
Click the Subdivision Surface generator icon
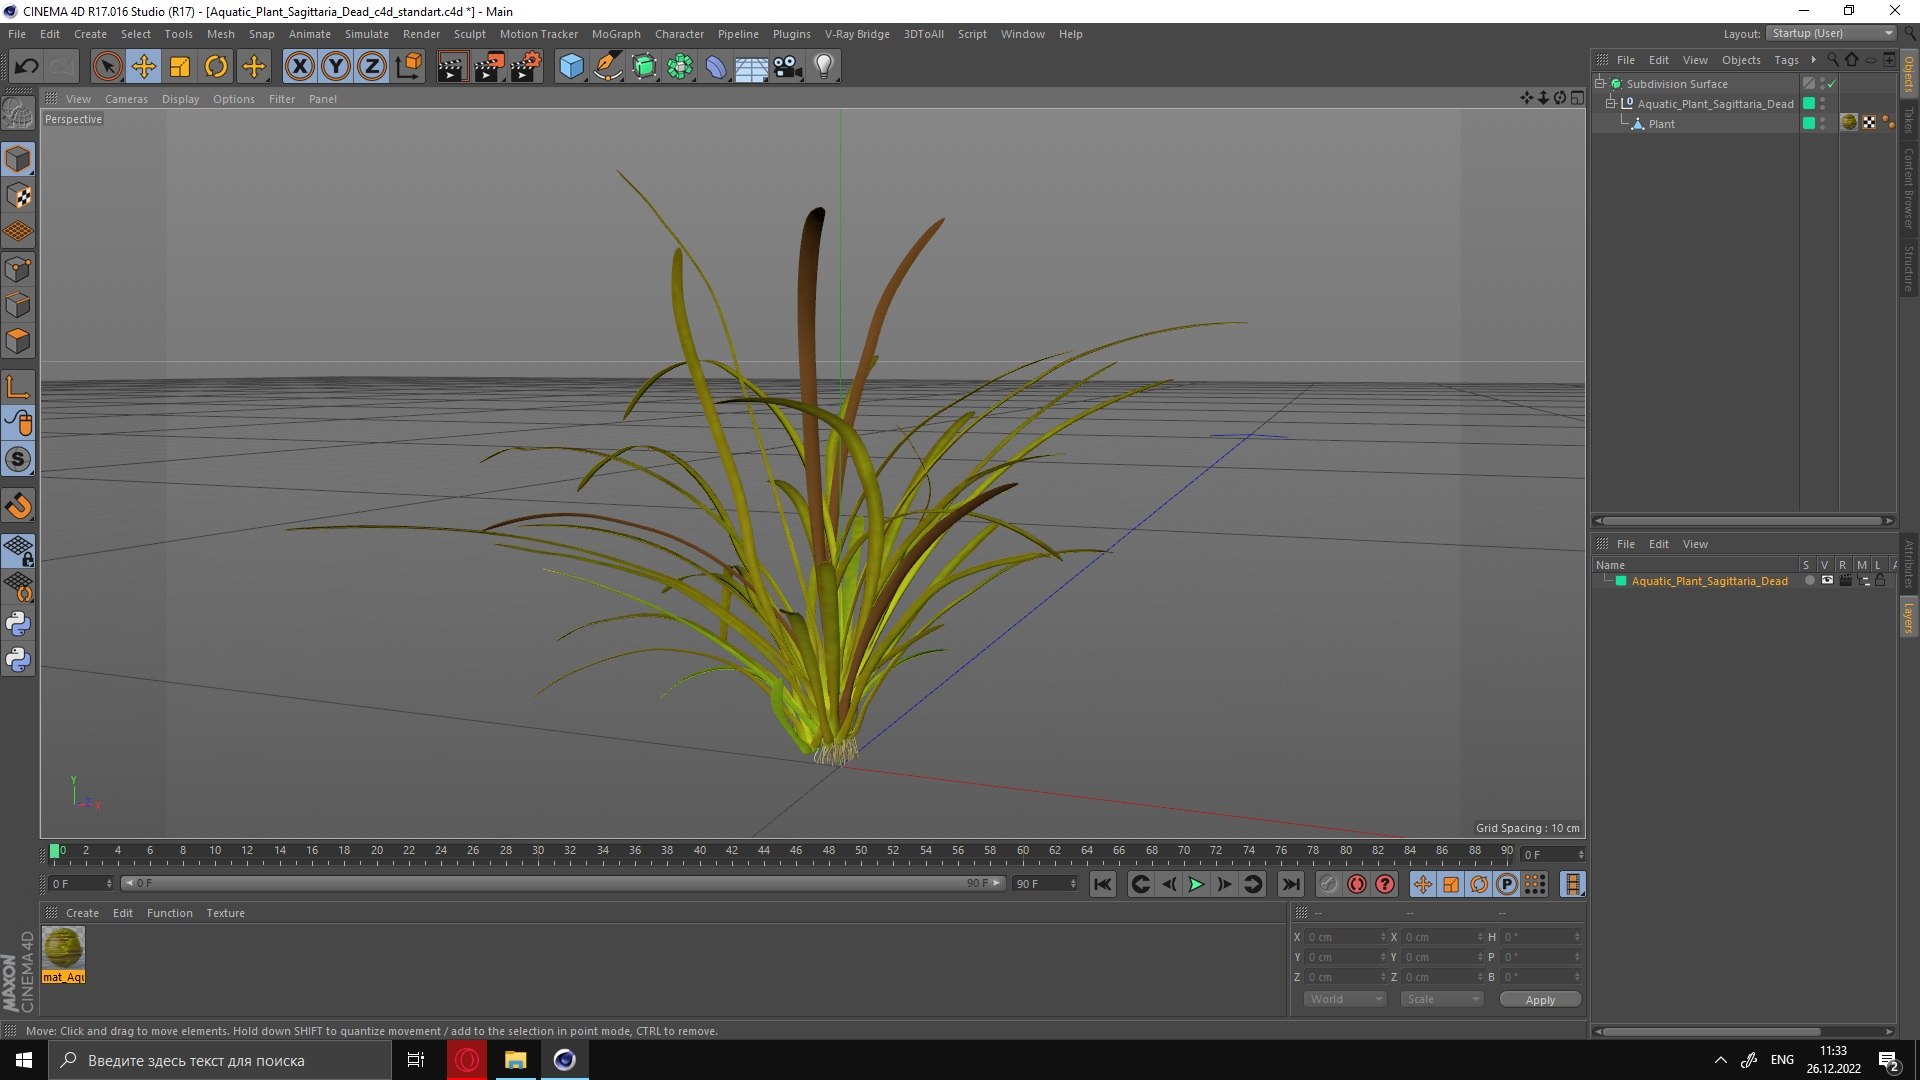point(644,67)
